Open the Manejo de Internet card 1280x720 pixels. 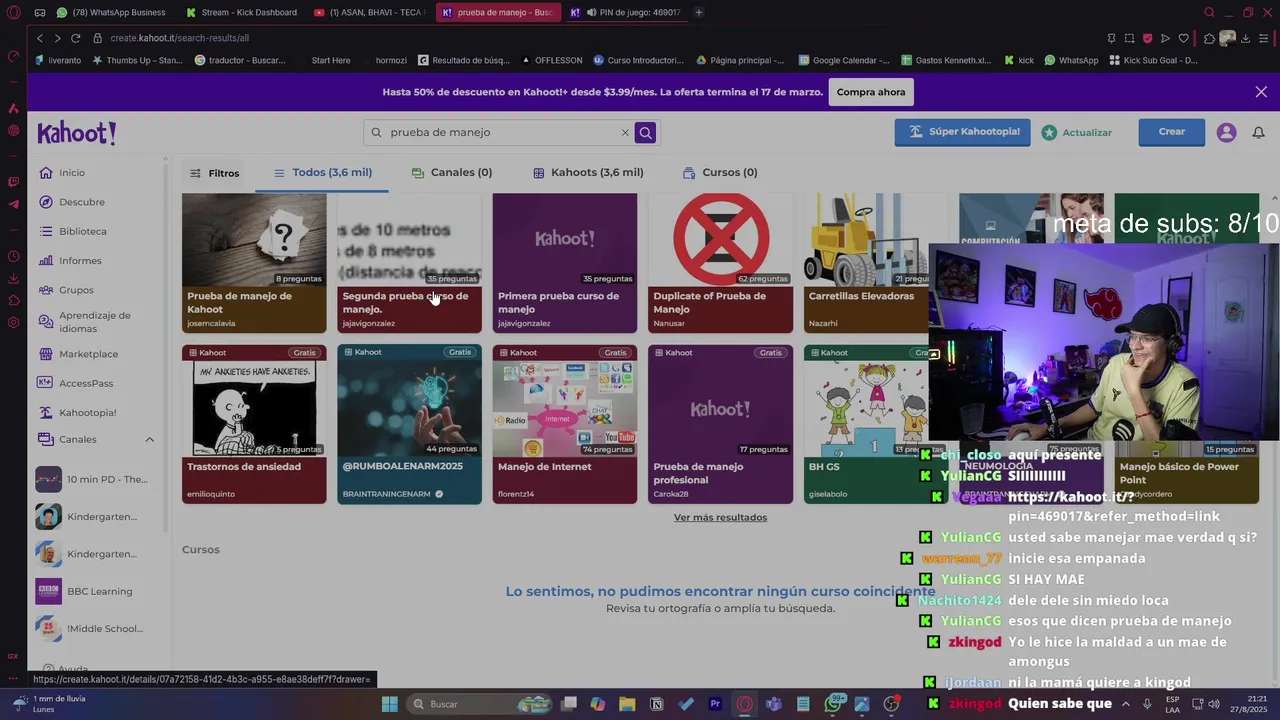565,424
